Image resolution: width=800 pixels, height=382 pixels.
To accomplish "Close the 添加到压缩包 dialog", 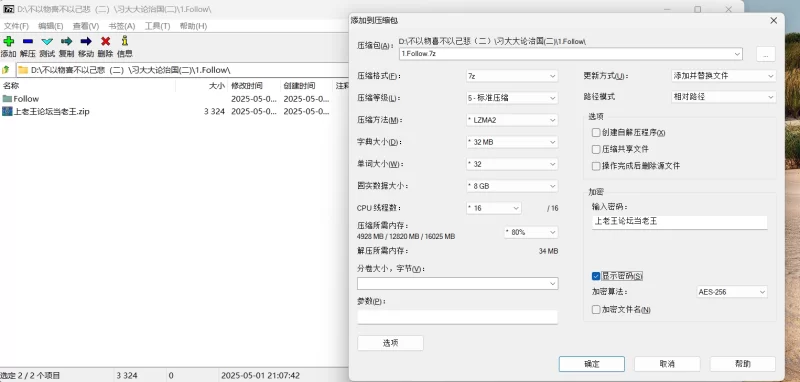I will (x=773, y=20).
